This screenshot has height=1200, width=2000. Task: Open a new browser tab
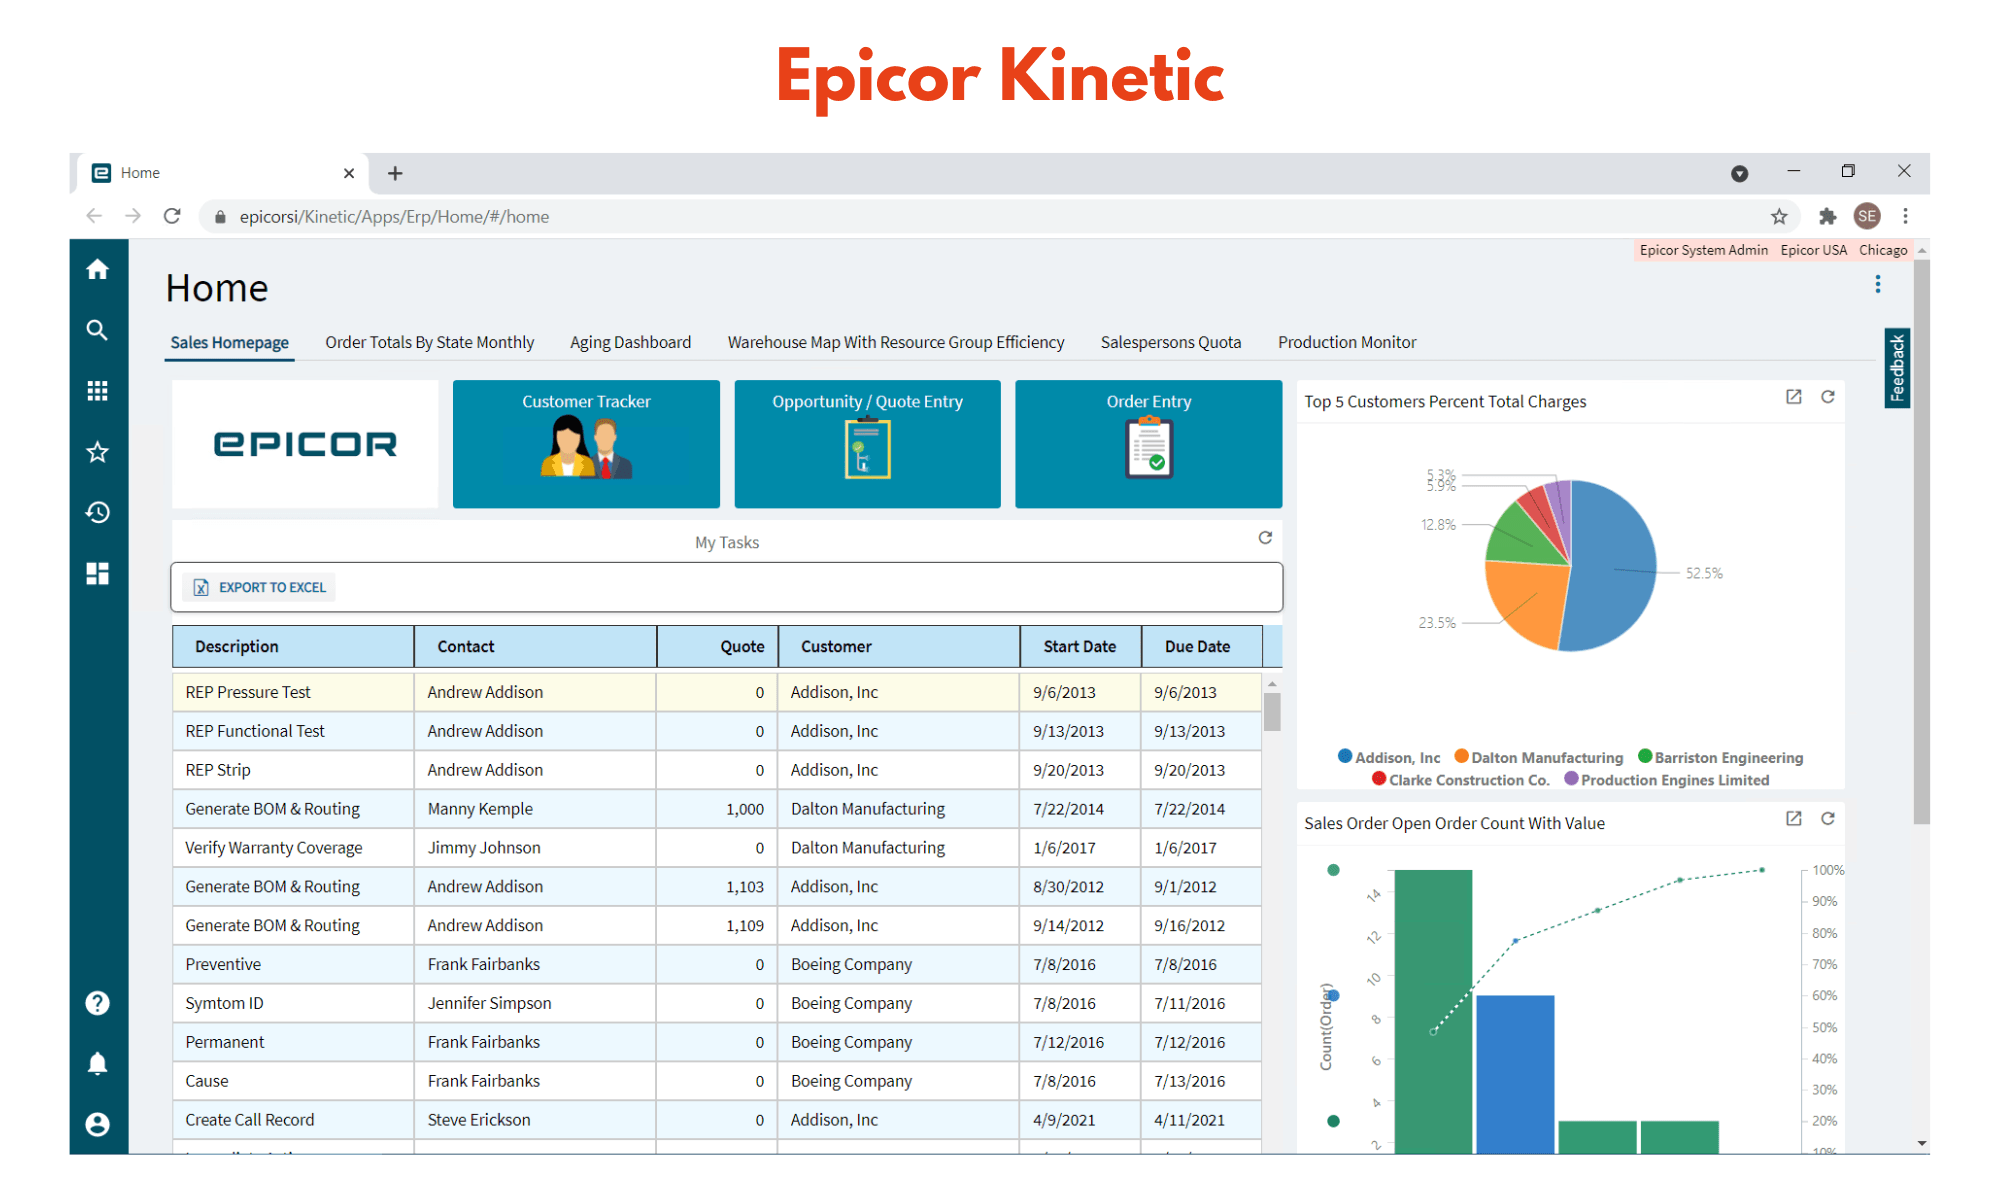point(395,173)
